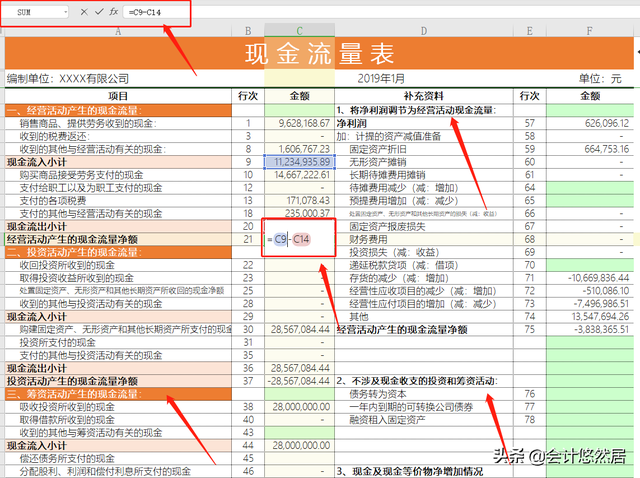
Task: Open the Name Box dropdown arrow
Action: click(66, 12)
